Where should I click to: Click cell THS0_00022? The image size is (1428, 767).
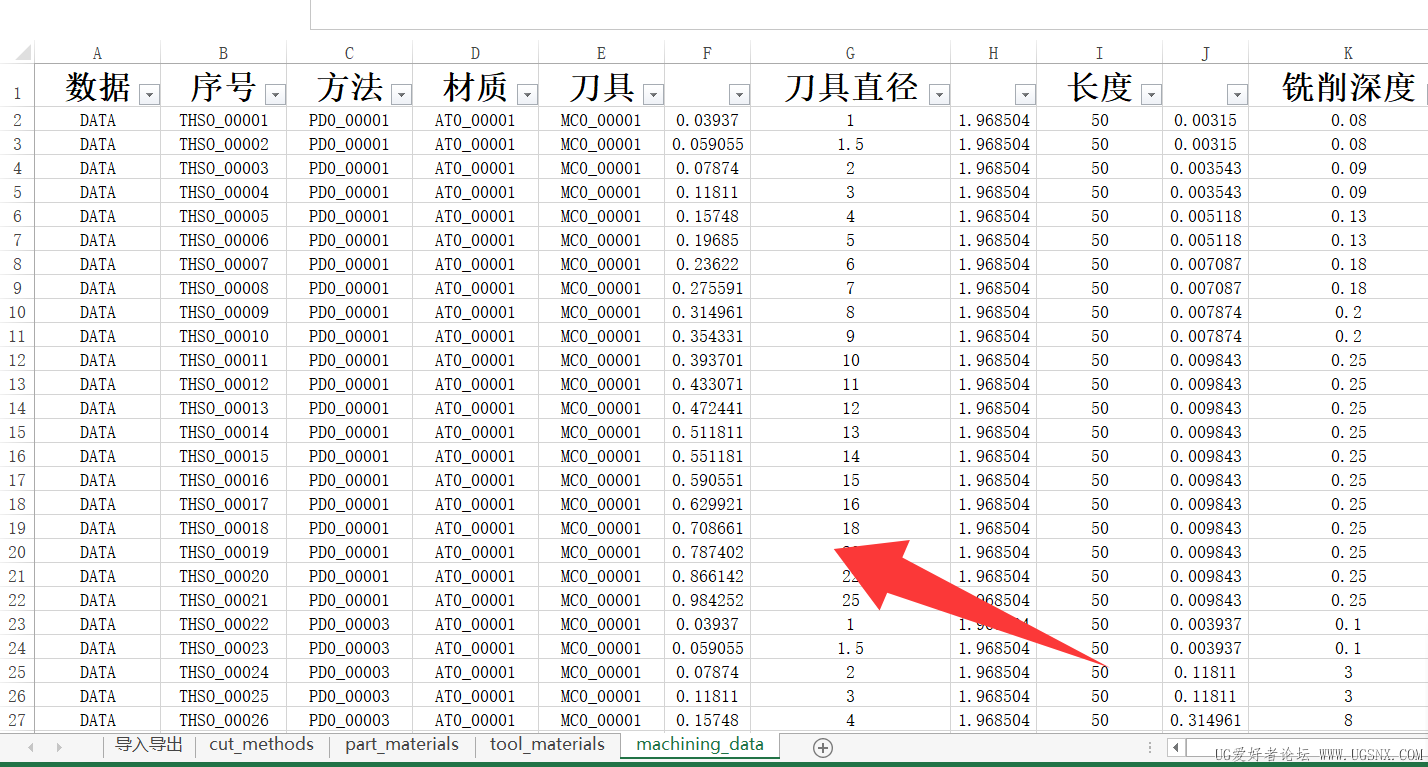pos(223,624)
